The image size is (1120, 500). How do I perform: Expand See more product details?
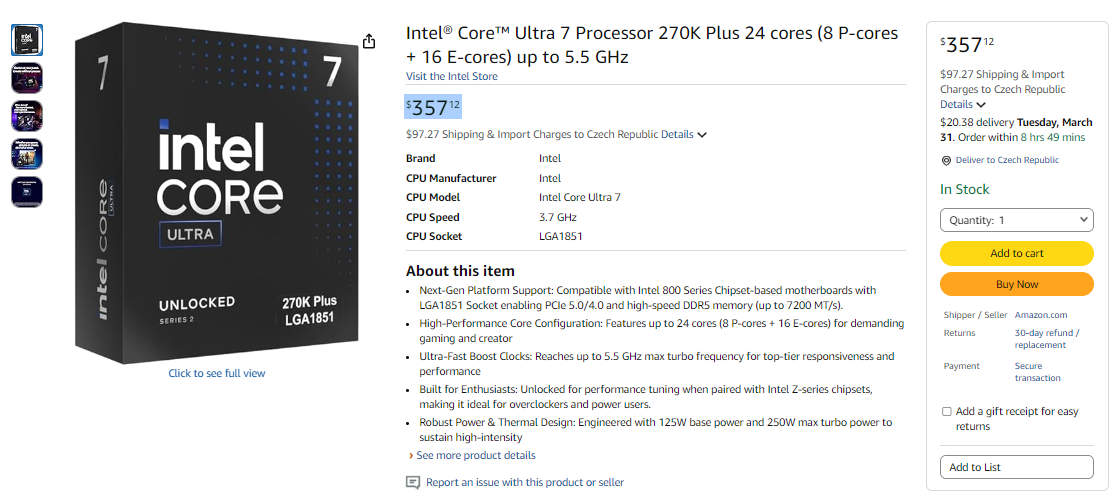click(475, 455)
